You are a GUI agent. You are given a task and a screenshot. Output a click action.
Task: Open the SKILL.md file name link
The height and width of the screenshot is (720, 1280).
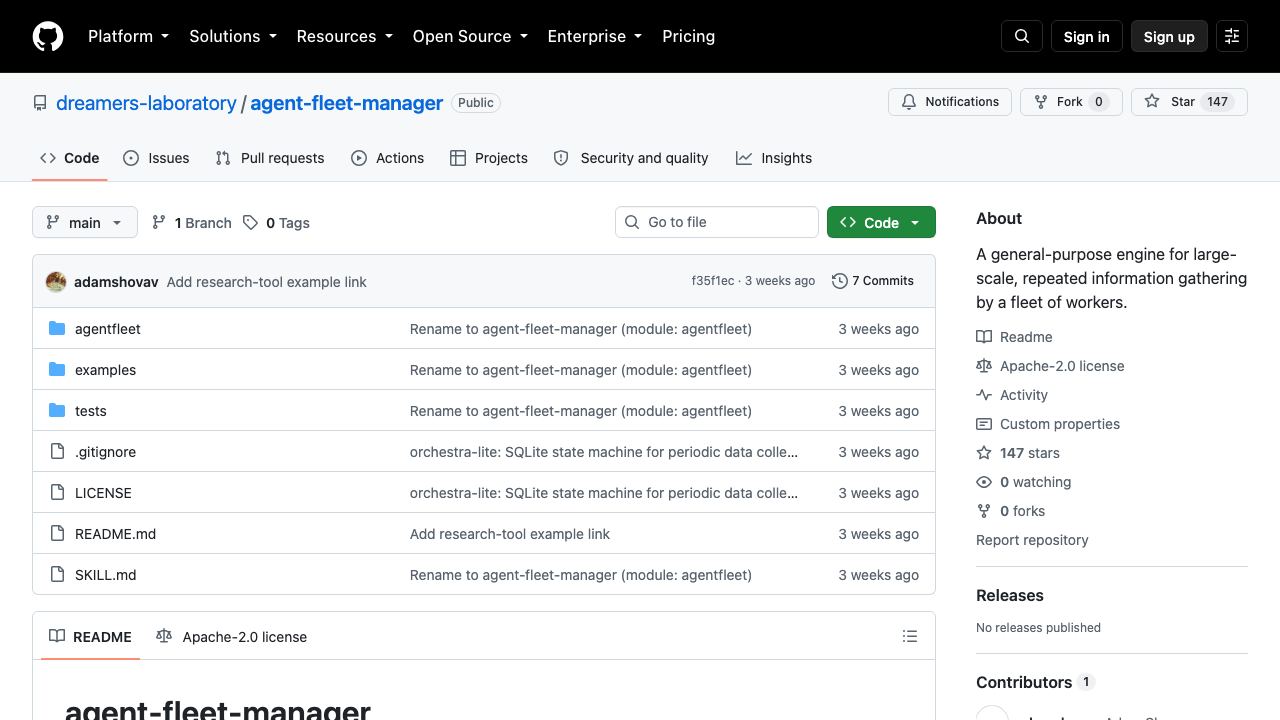(x=105, y=575)
